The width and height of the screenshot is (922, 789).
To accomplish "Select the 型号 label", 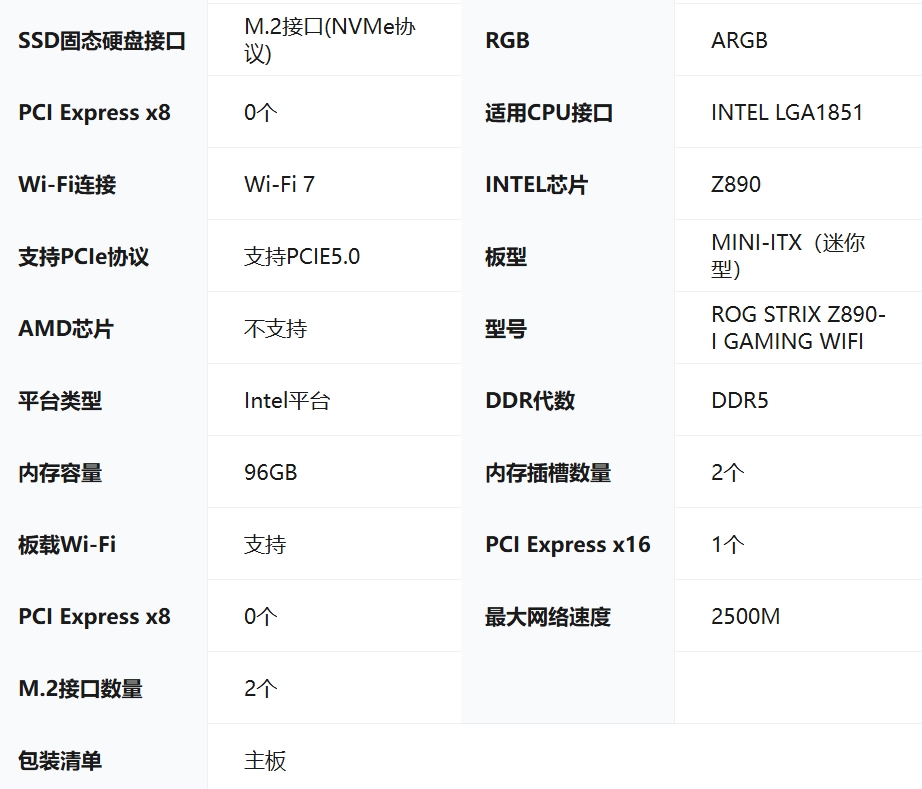I will click(x=506, y=329).
